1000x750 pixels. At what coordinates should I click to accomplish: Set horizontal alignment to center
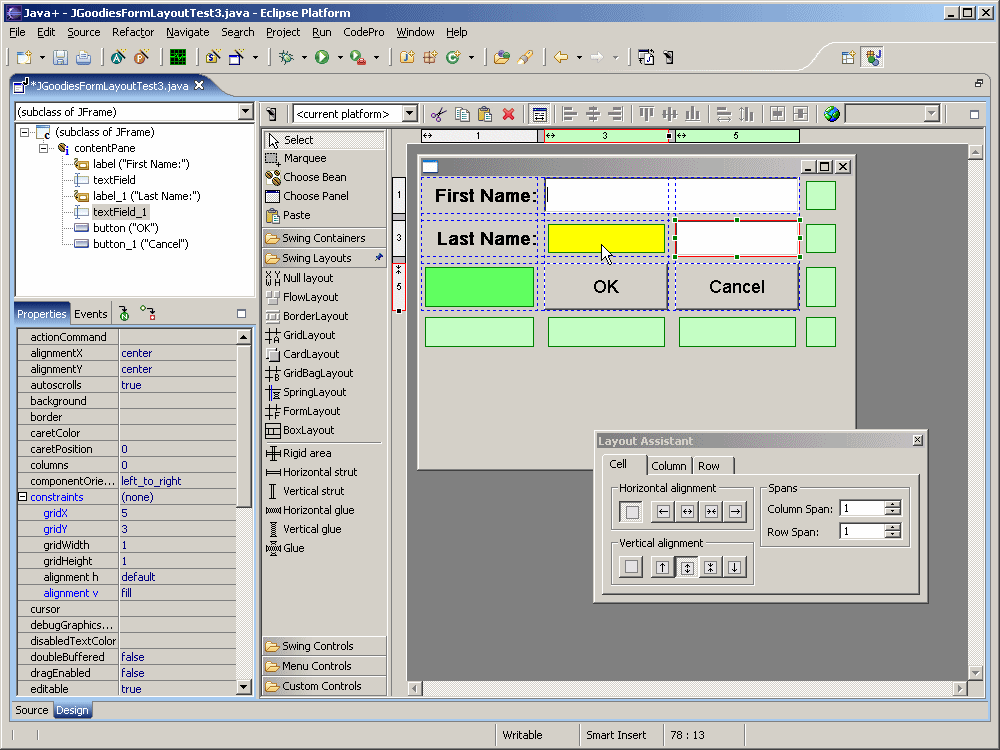tap(711, 511)
